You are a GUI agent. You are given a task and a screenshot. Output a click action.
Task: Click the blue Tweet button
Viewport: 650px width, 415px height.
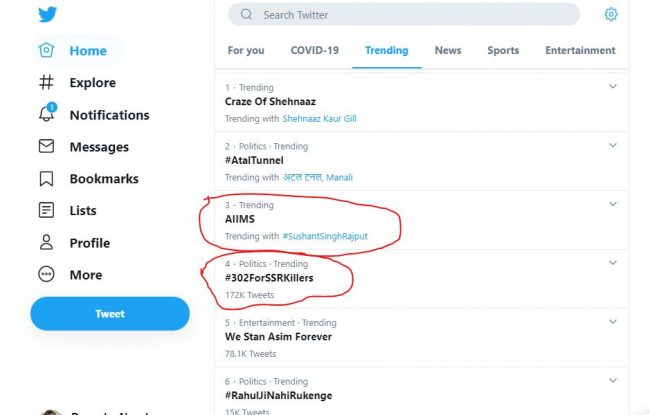pos(110,313)
